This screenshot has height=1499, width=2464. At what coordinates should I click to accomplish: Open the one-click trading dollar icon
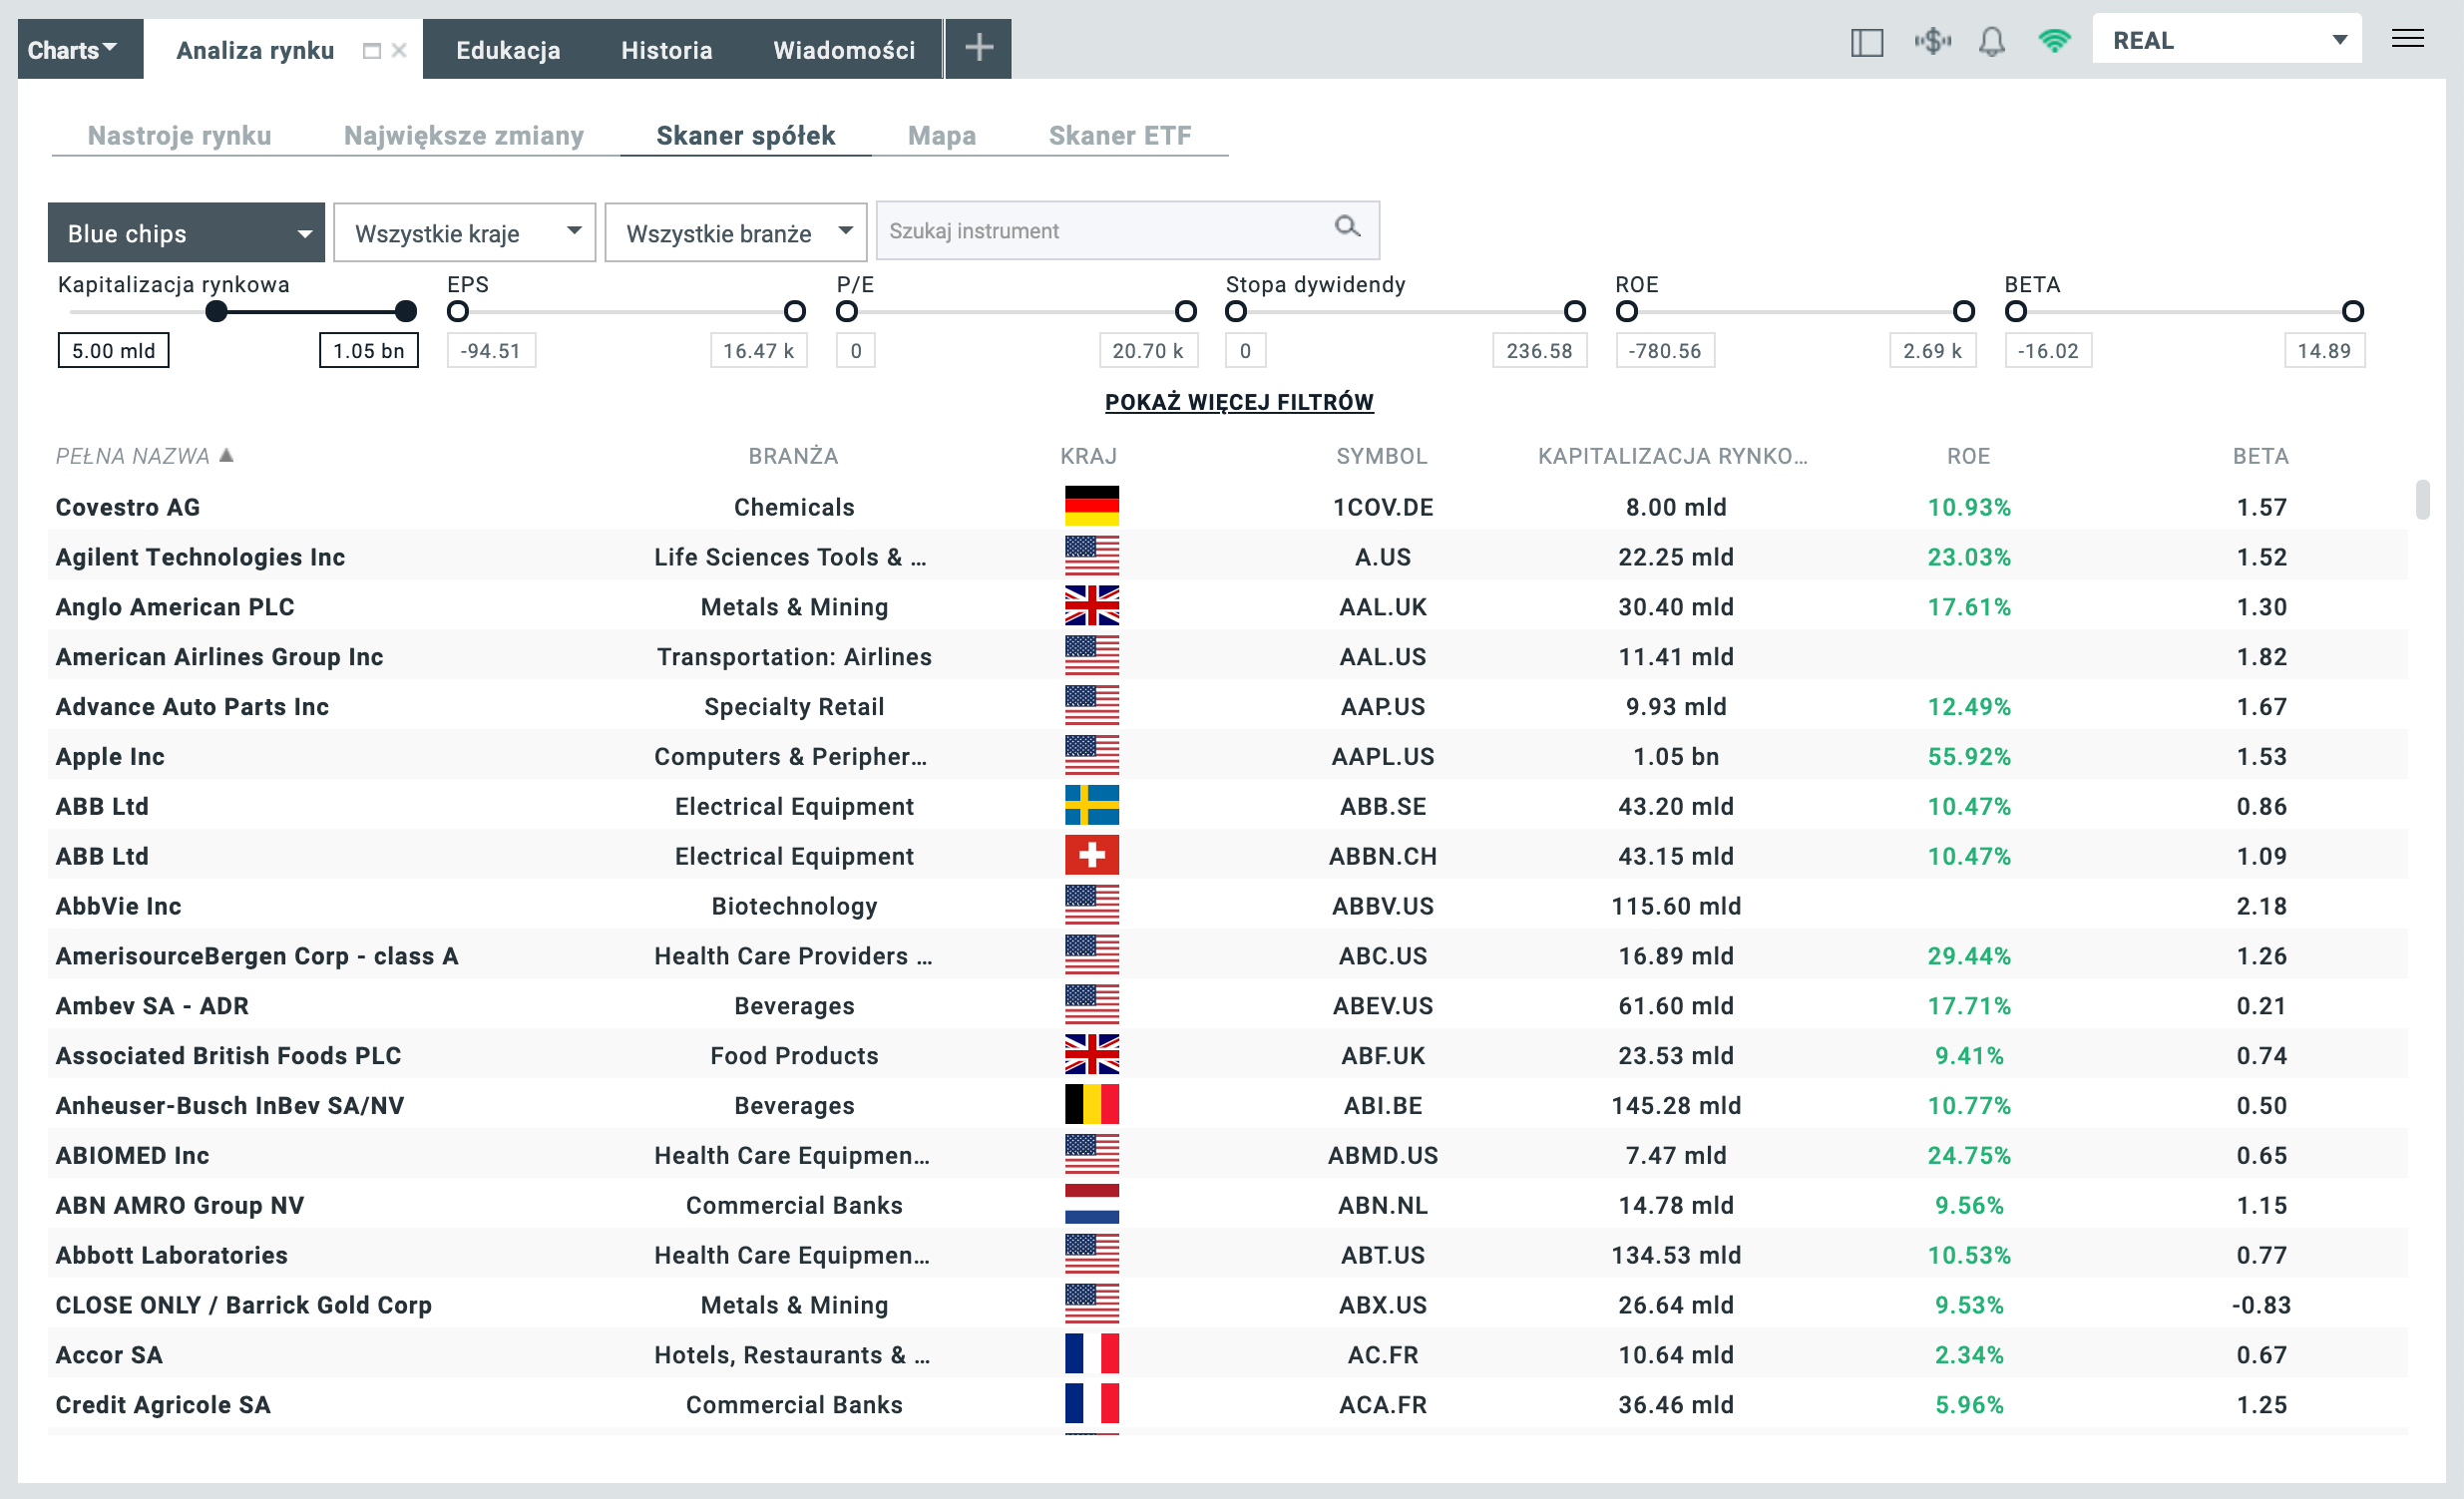1932,42
